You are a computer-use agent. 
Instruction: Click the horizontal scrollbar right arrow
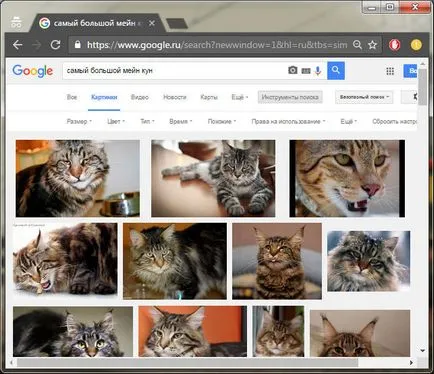(411, 362)
